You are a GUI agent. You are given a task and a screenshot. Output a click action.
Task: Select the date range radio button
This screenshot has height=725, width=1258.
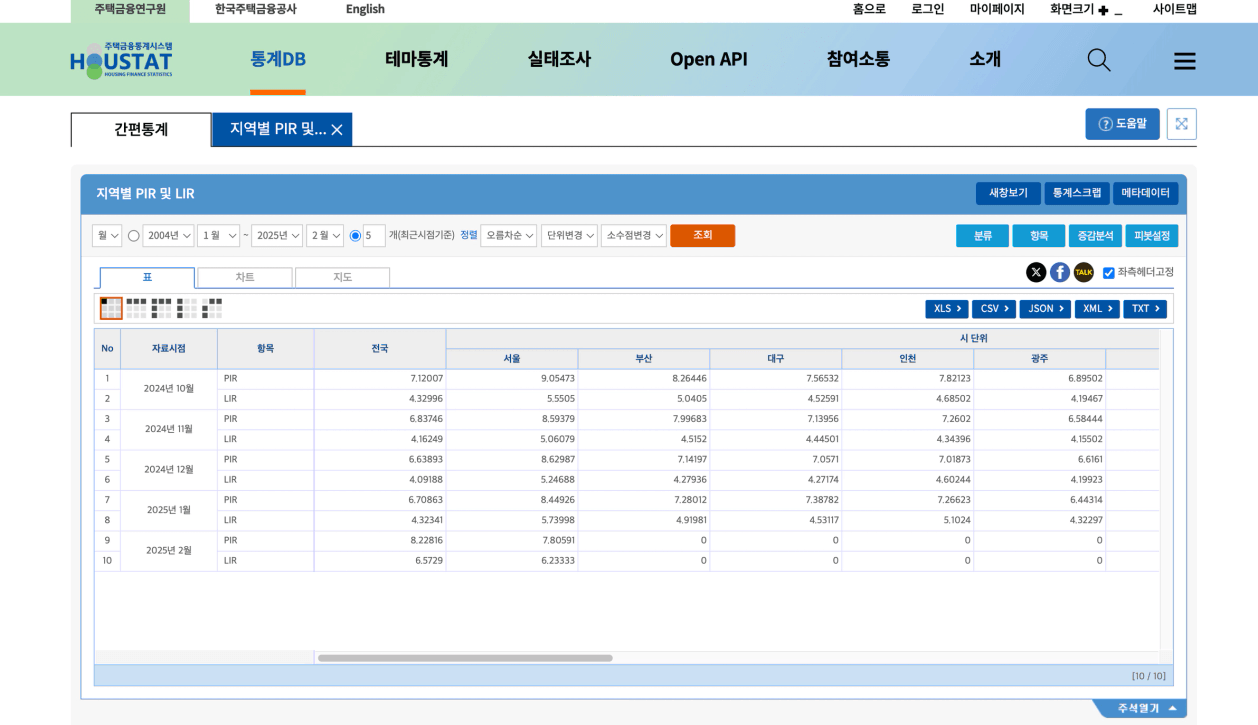tap(134, 236)
